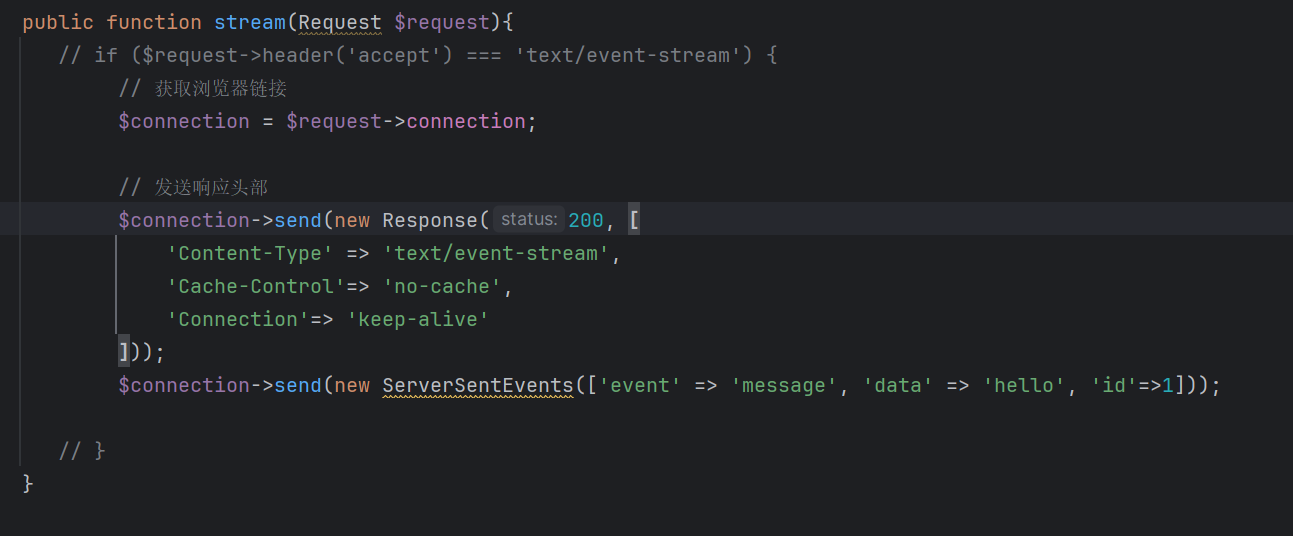
Task: Click the 'no-cache' string value
Action: tap(441, 286)
